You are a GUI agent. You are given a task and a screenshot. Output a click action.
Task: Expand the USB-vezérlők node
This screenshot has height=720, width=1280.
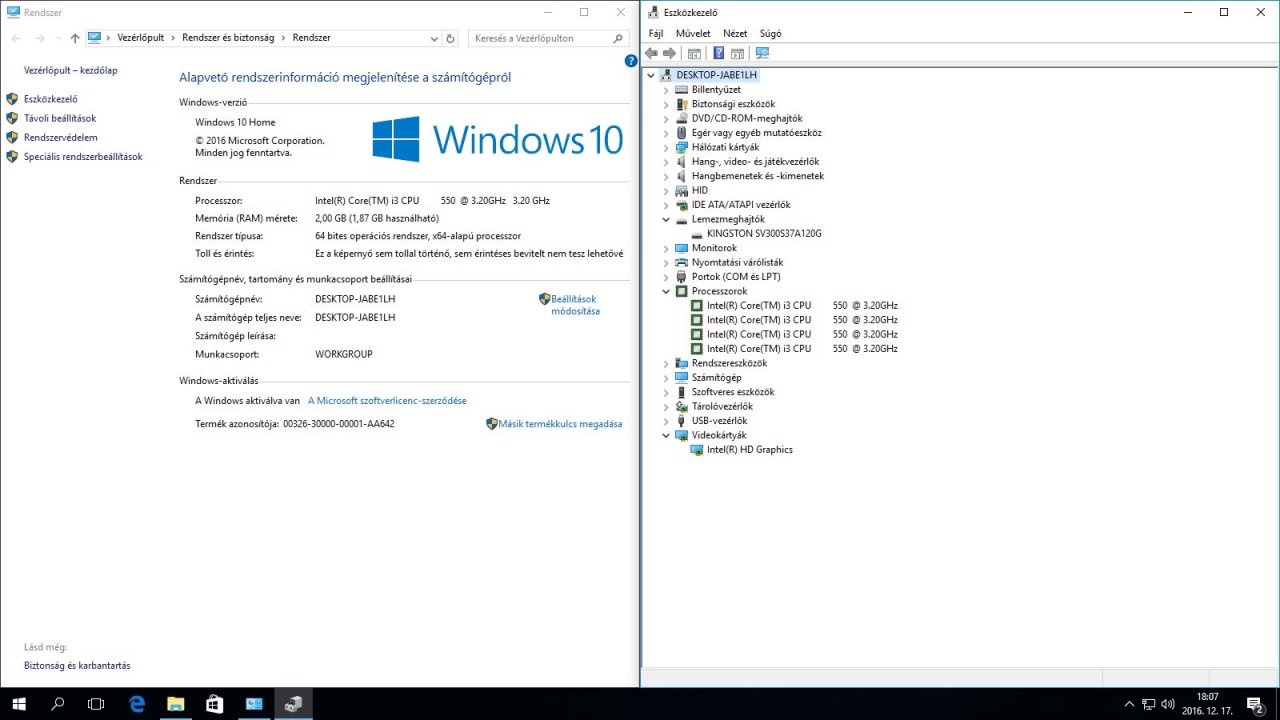666,421
